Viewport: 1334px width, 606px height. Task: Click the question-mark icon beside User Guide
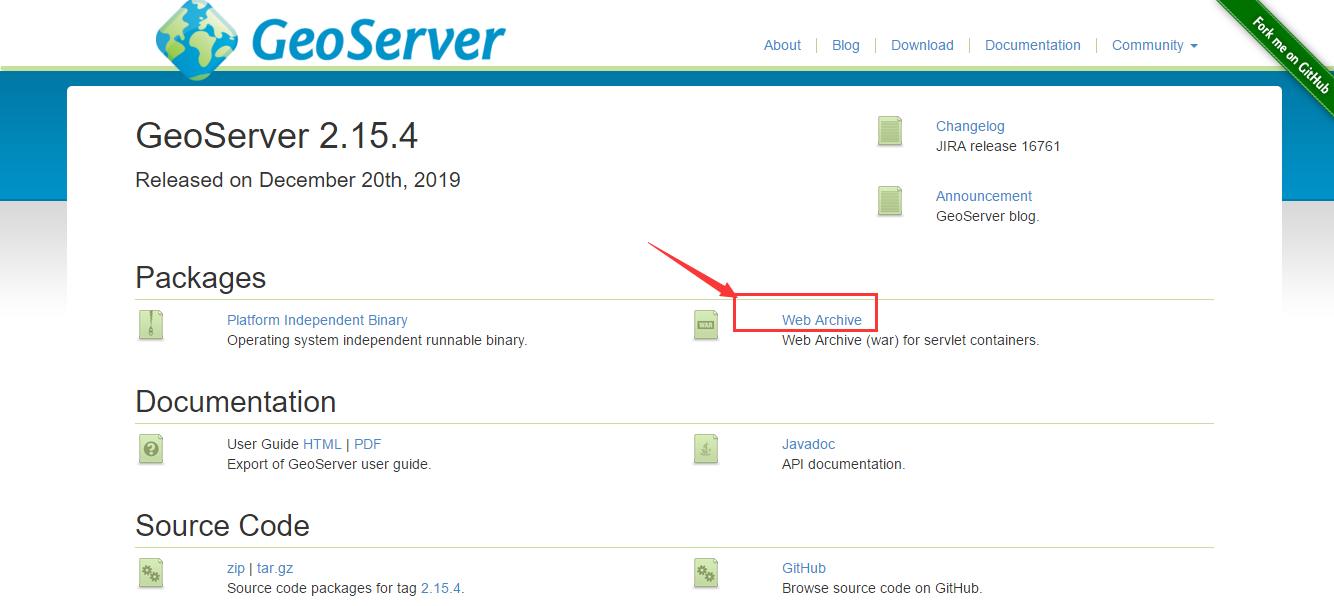tap(150, 449)
